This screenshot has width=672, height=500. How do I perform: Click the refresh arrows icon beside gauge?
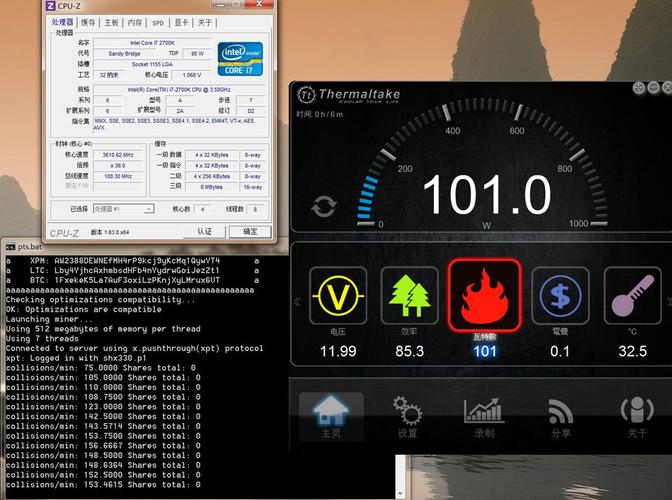[x=324, y=206]
